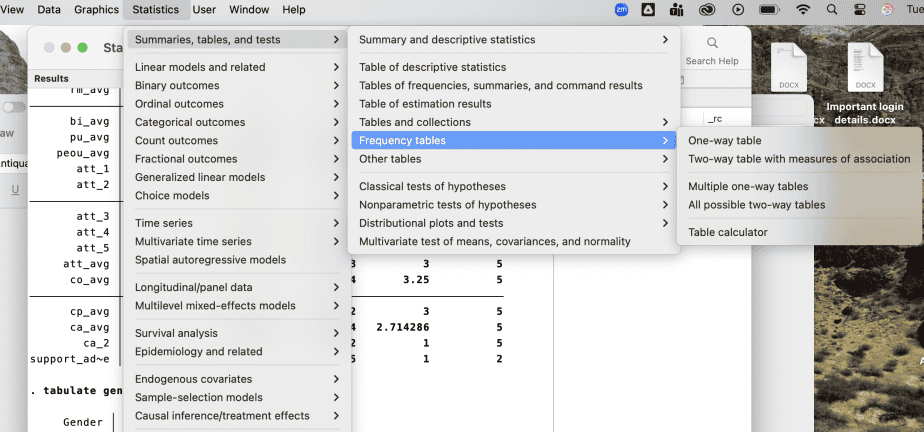Open Adobe Creative Cloud menu bar icon

[708, 9]
